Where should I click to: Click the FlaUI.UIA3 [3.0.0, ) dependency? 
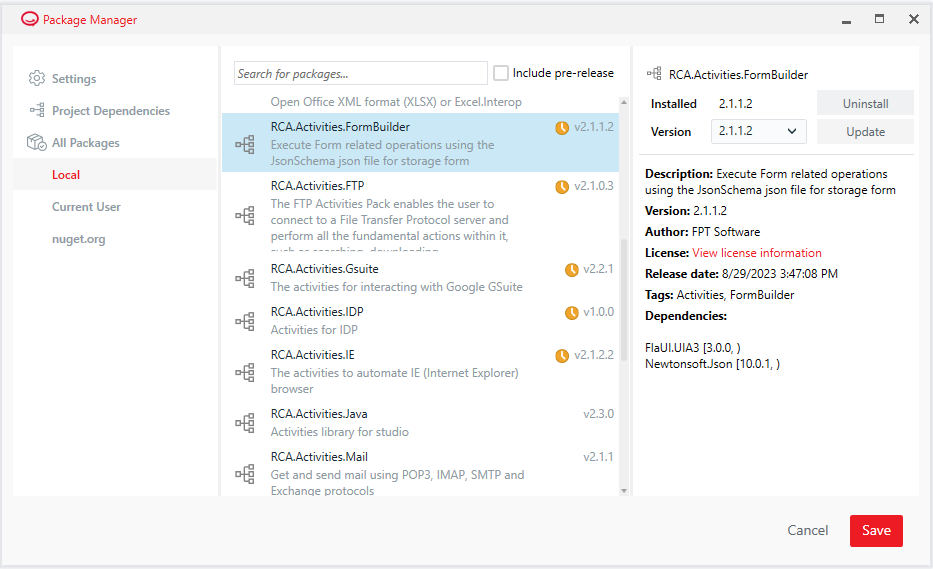point(693,348)
